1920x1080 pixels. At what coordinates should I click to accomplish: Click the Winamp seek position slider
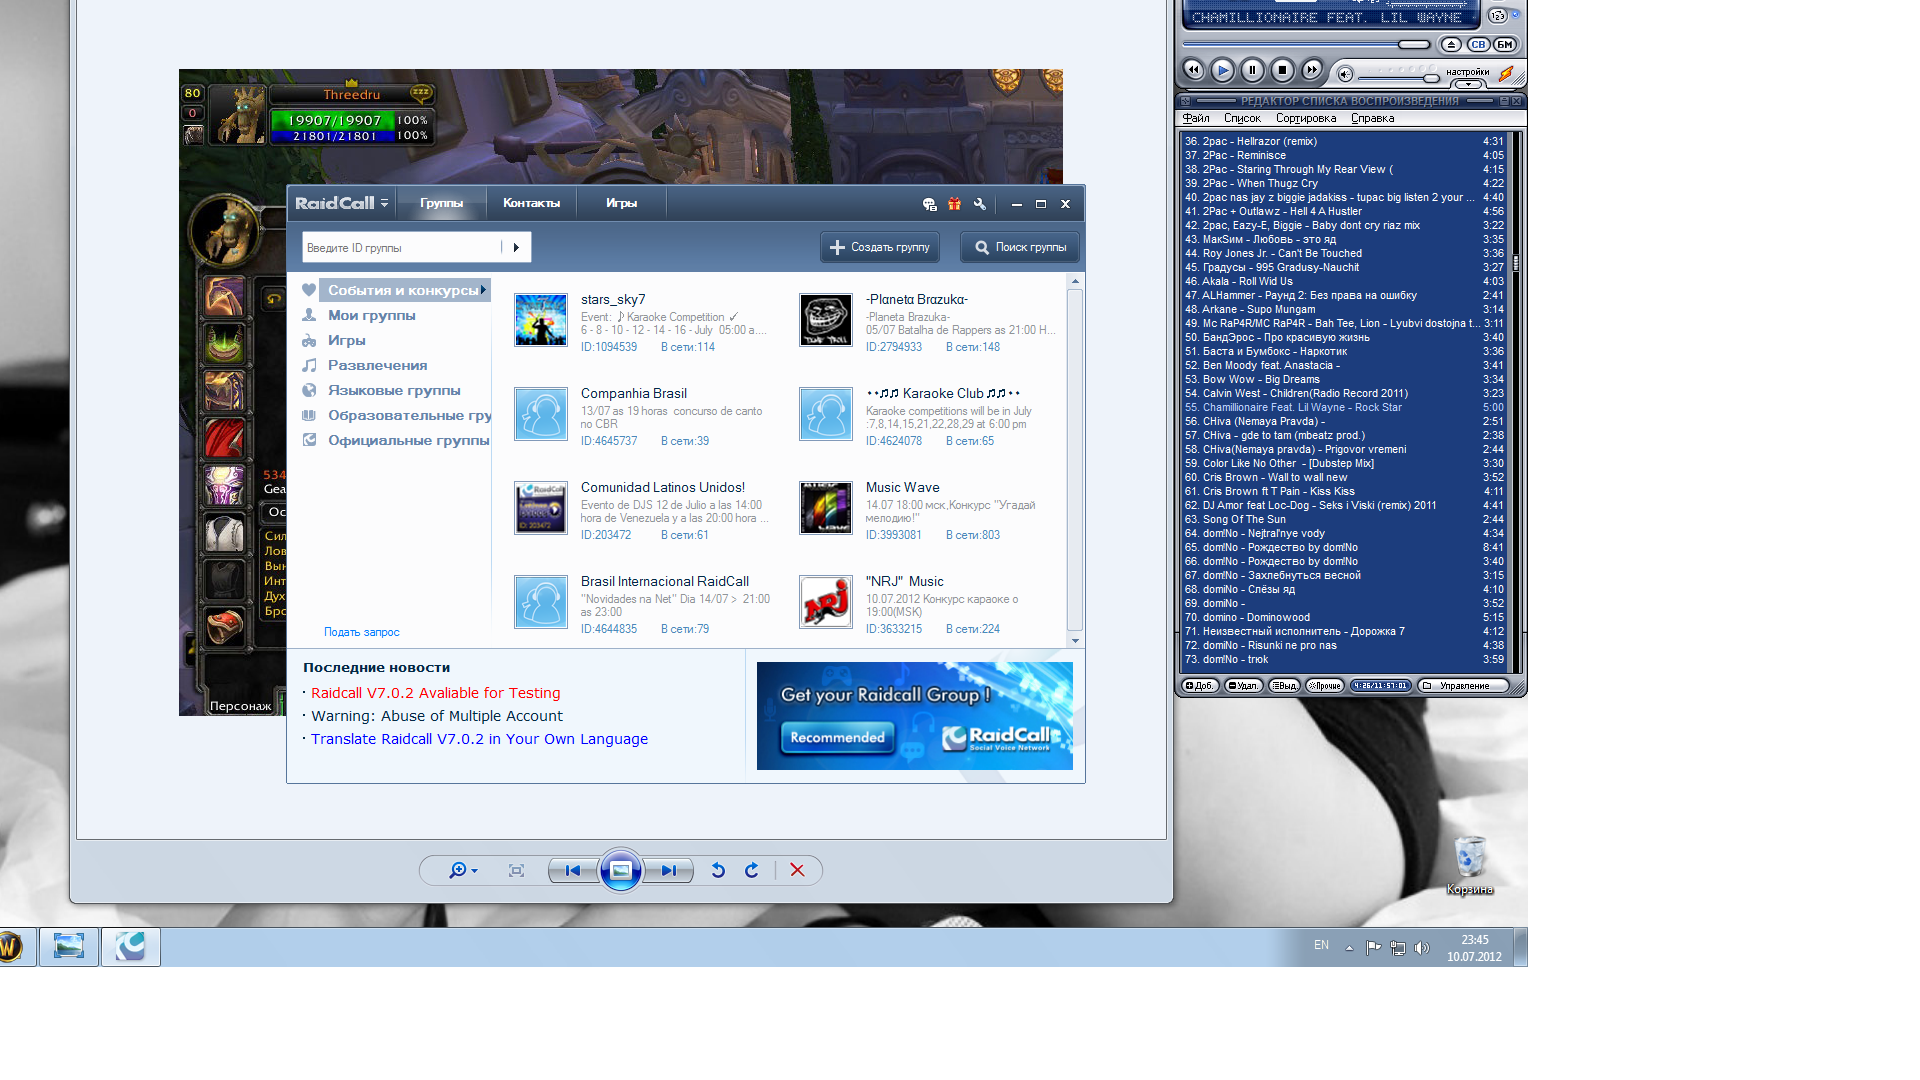[x=1307, y=44]
